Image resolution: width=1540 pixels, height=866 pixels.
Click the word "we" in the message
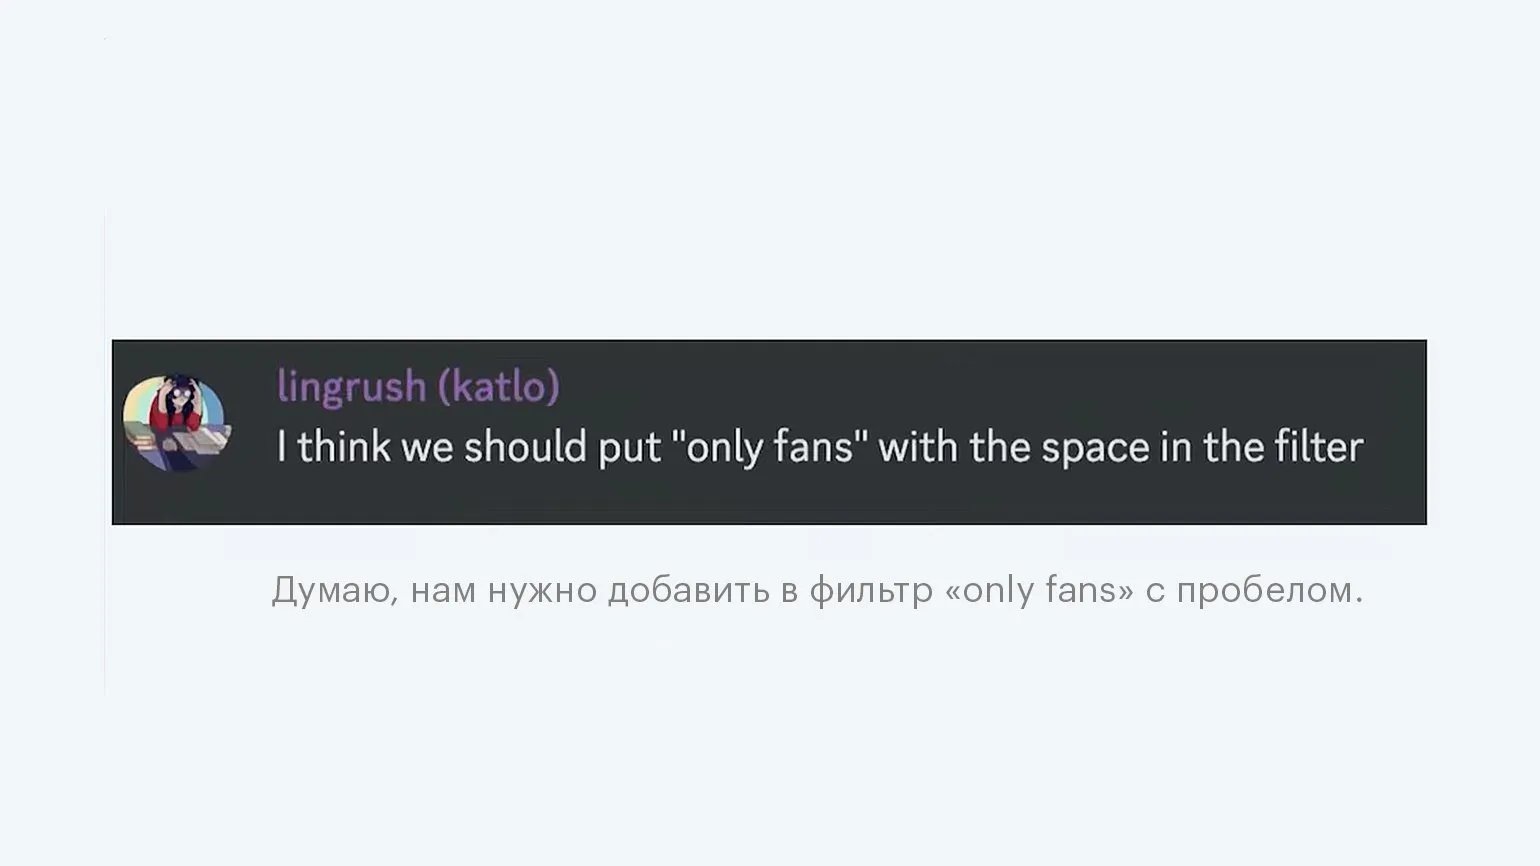pyautogui.click(x=427, y=448)
